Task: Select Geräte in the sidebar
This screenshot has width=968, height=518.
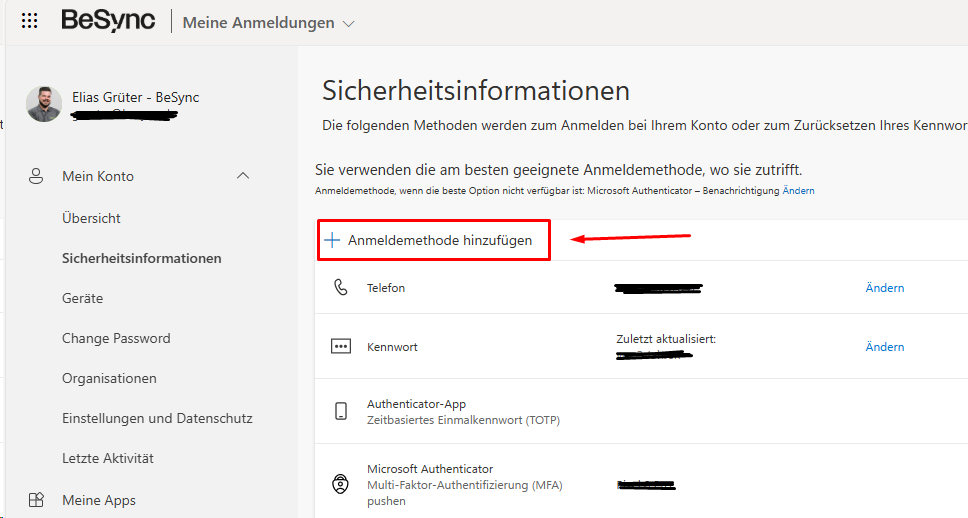Action: click(x=82, y=298)
